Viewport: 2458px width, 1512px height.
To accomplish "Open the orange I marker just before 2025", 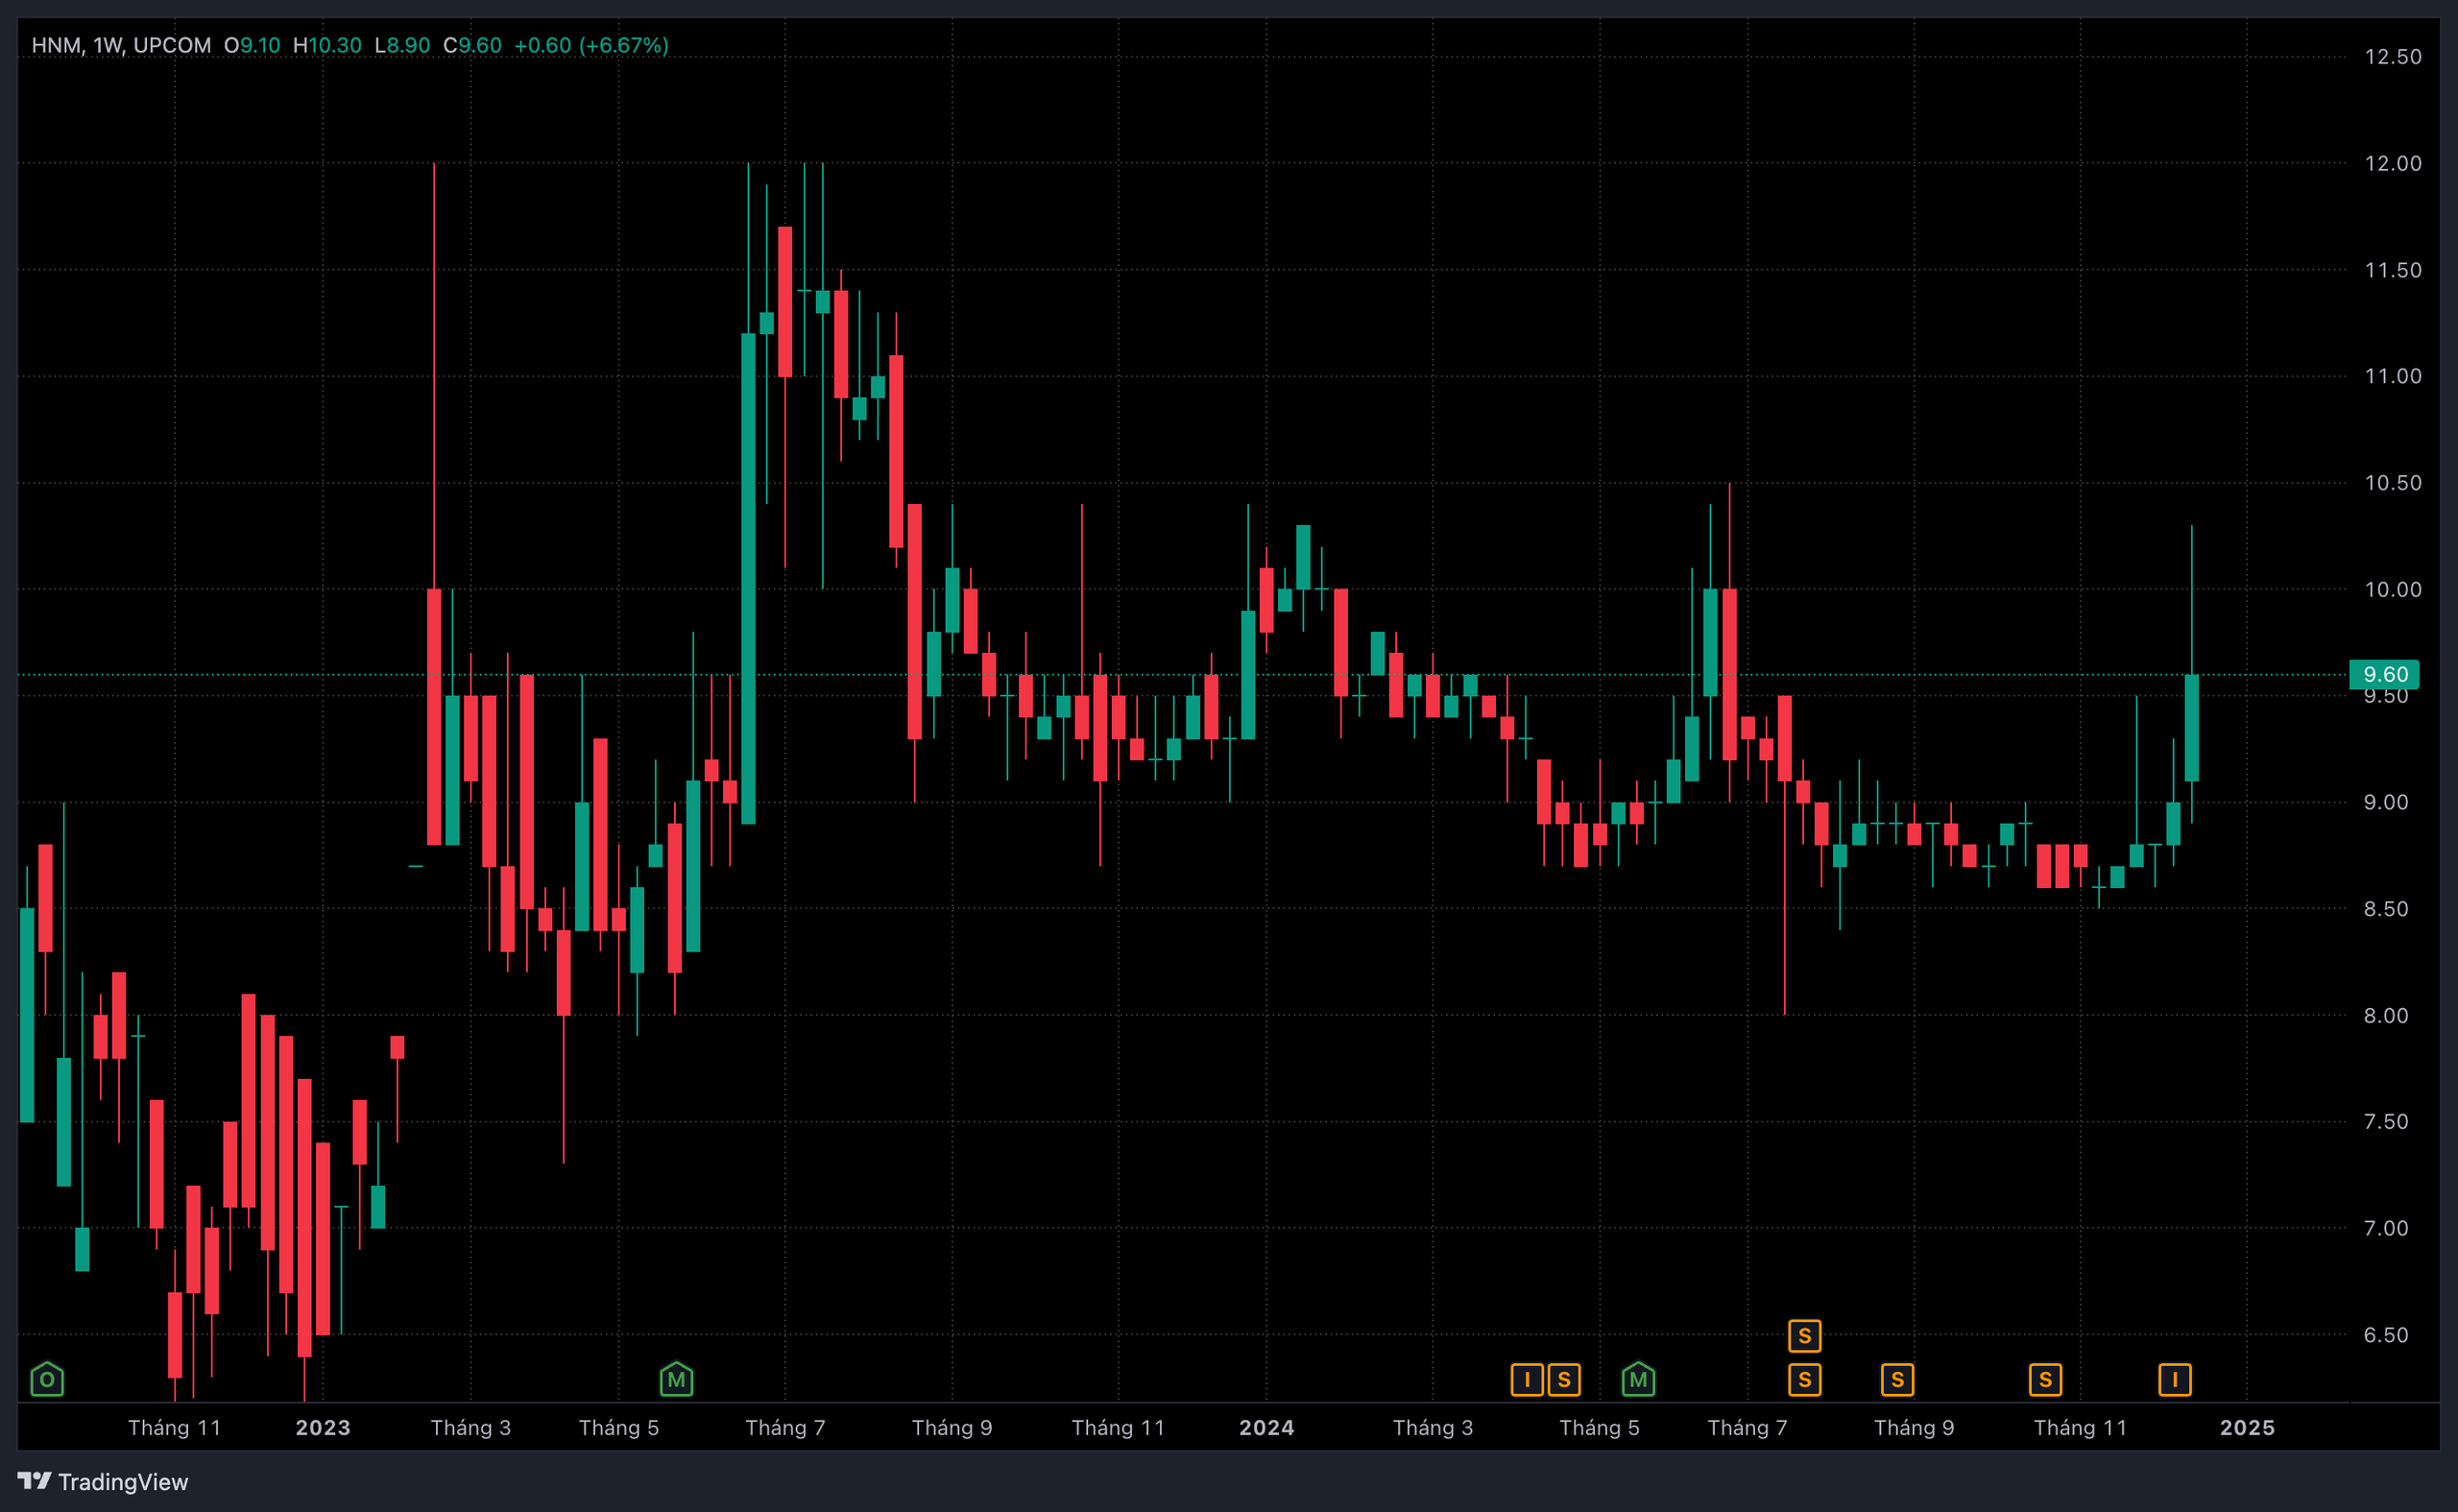I will 2175,1380.
